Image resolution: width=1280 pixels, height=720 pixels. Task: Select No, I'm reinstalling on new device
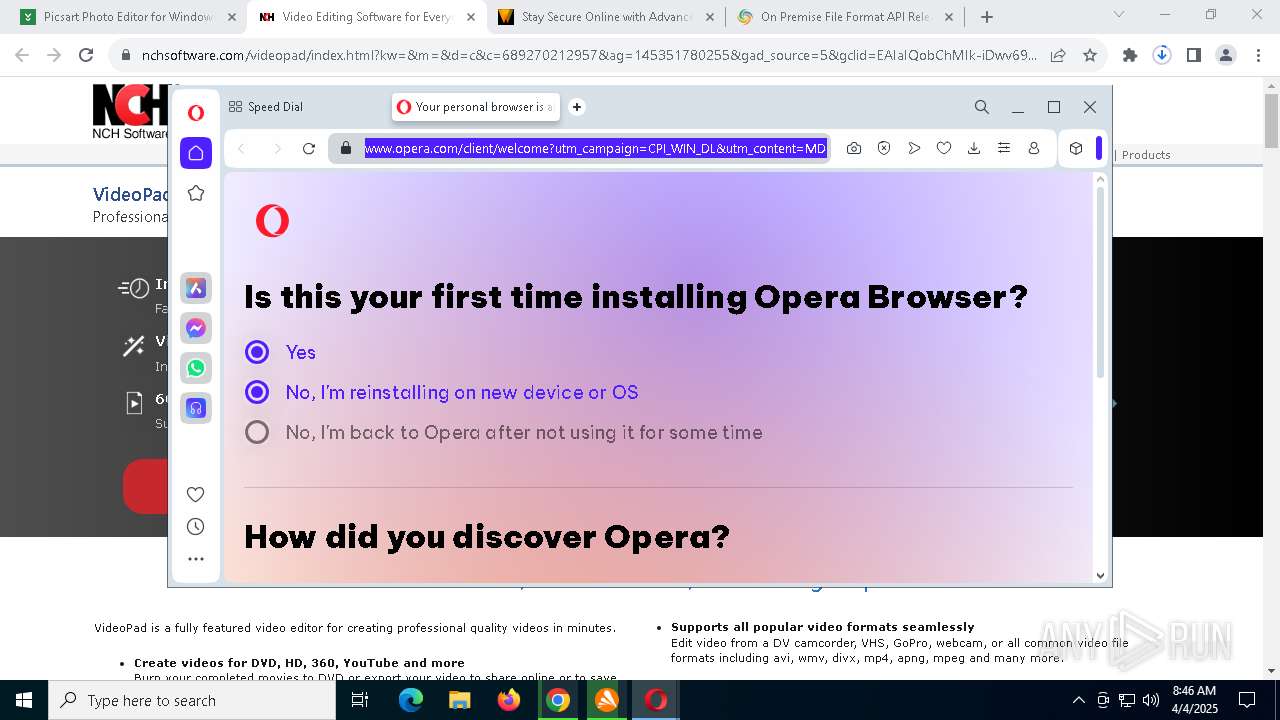click(x=257, y=392)
